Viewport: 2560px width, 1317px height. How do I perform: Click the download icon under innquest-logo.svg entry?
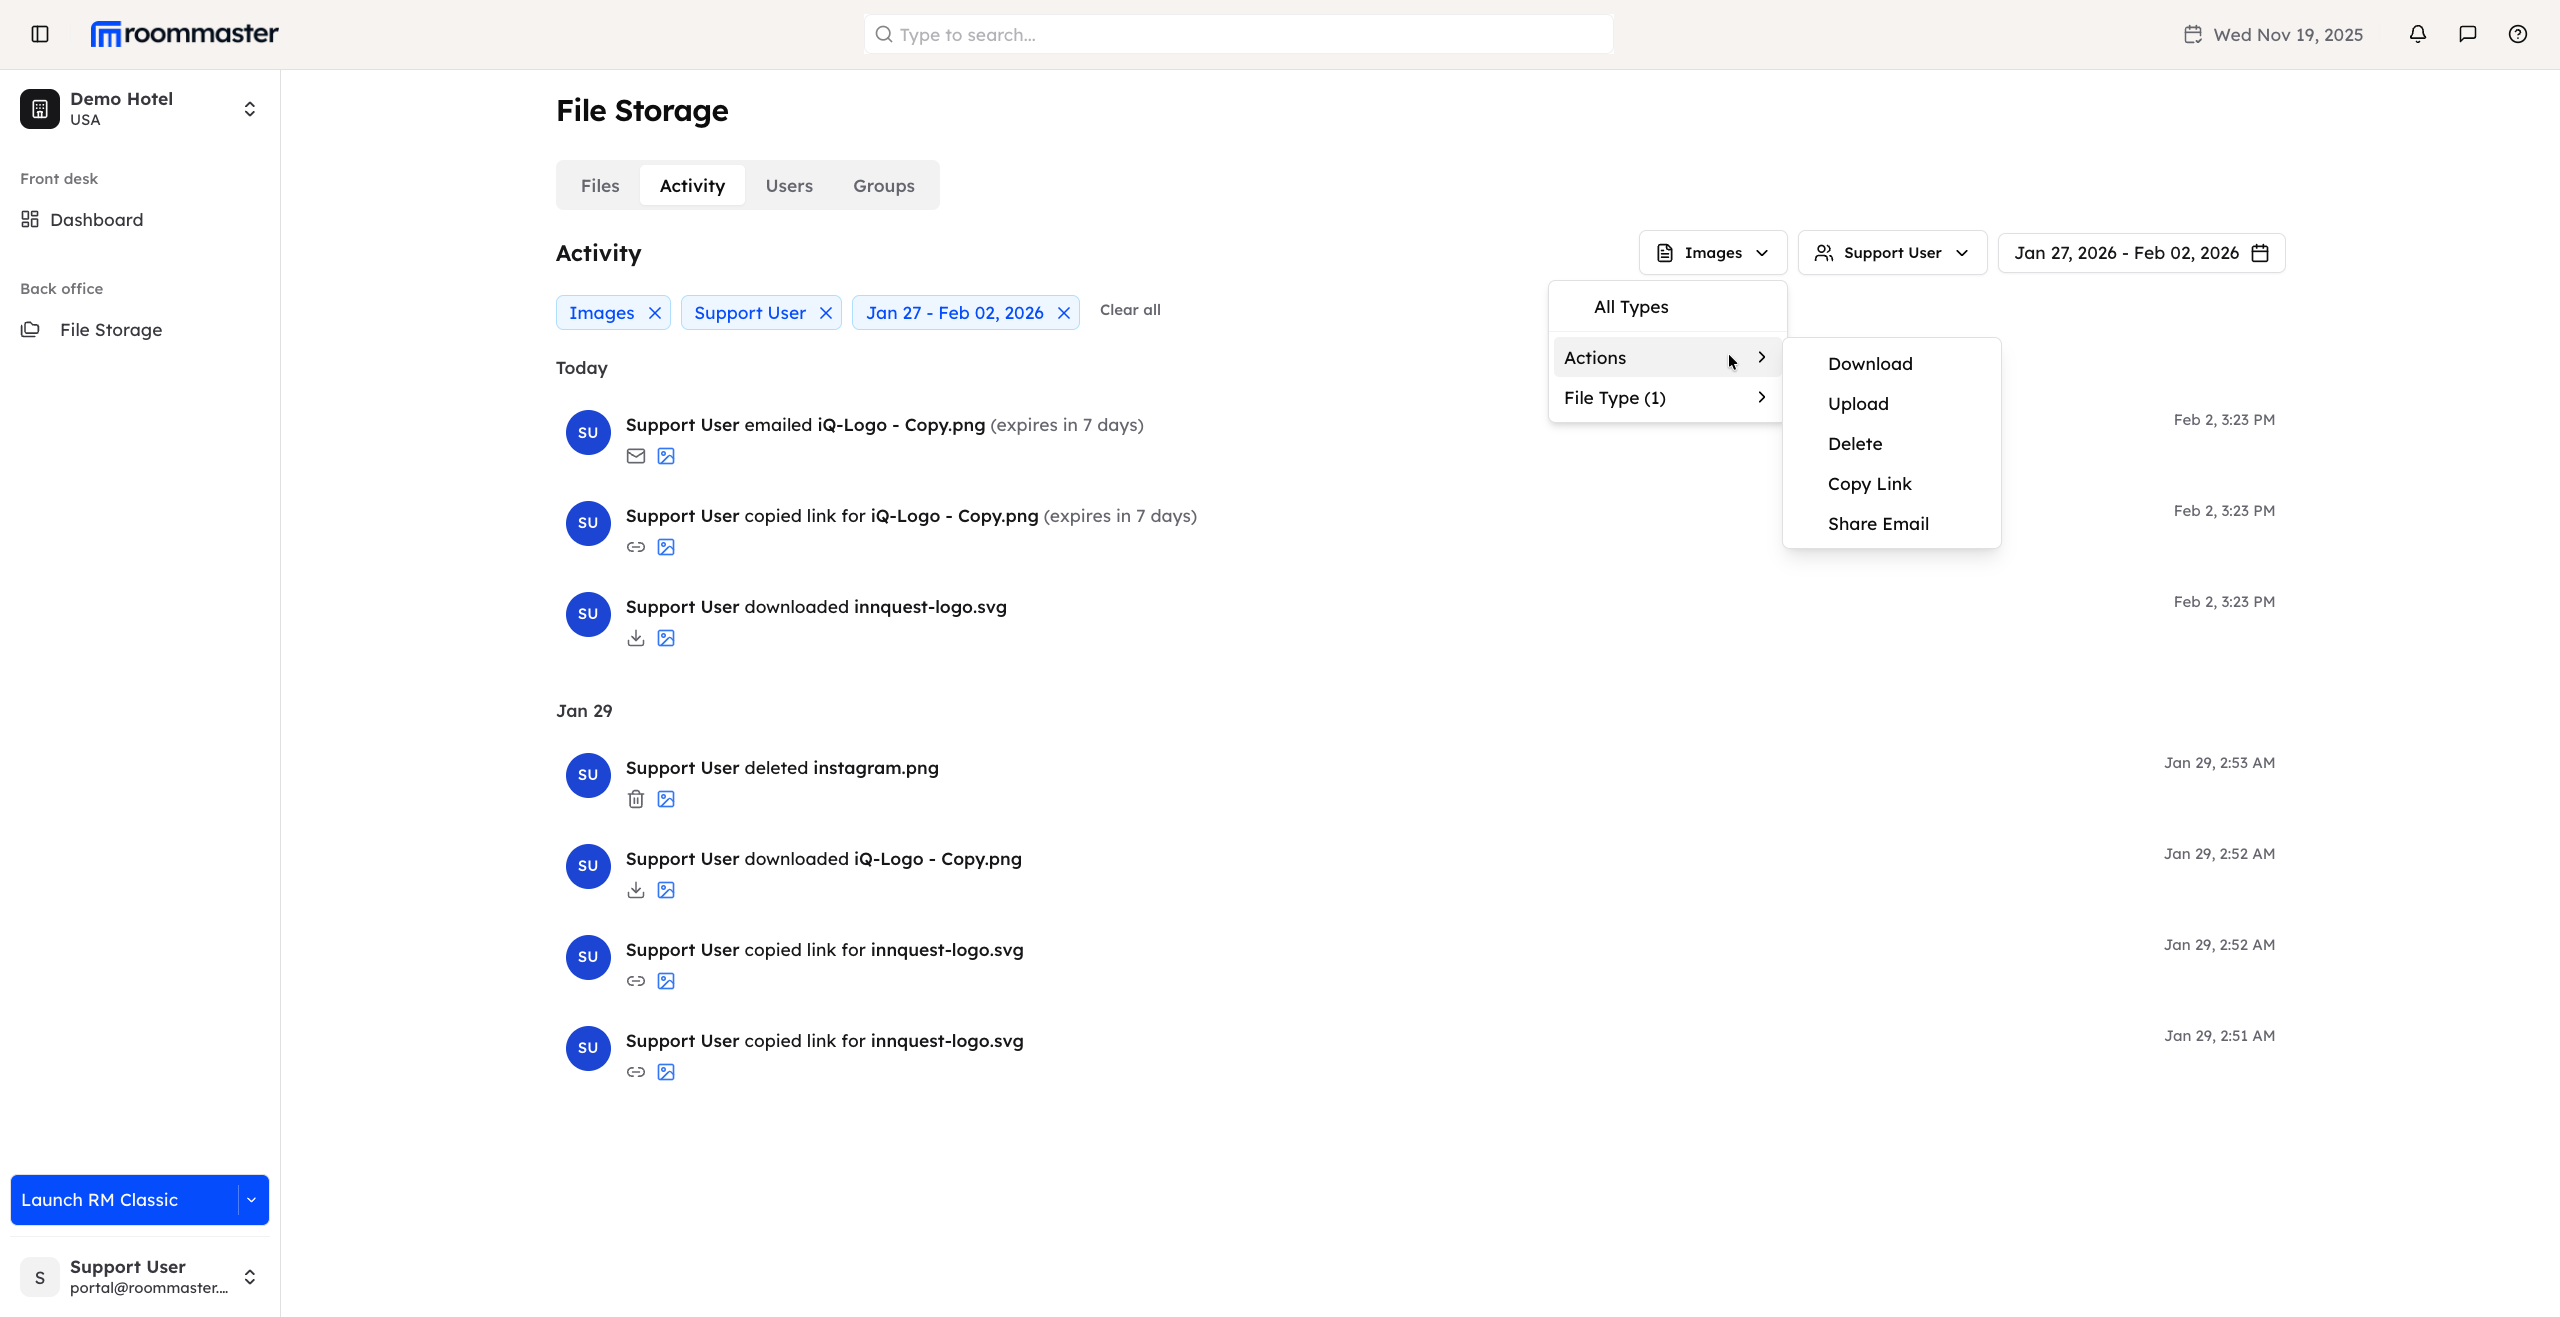click(636, 638)
